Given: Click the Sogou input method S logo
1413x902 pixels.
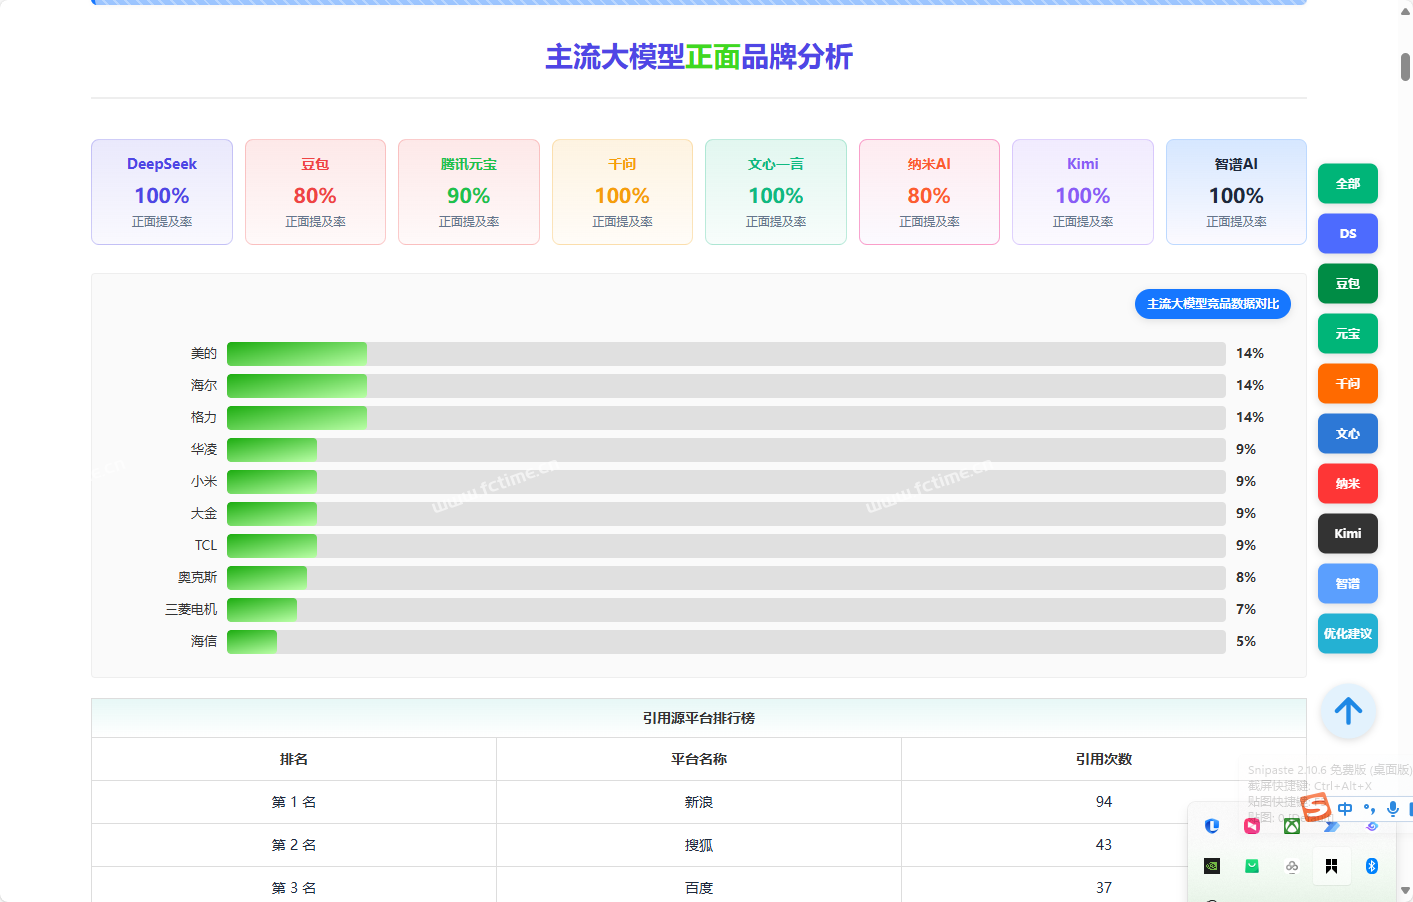Looking at the screenshot, I should tap(1315, 807).
